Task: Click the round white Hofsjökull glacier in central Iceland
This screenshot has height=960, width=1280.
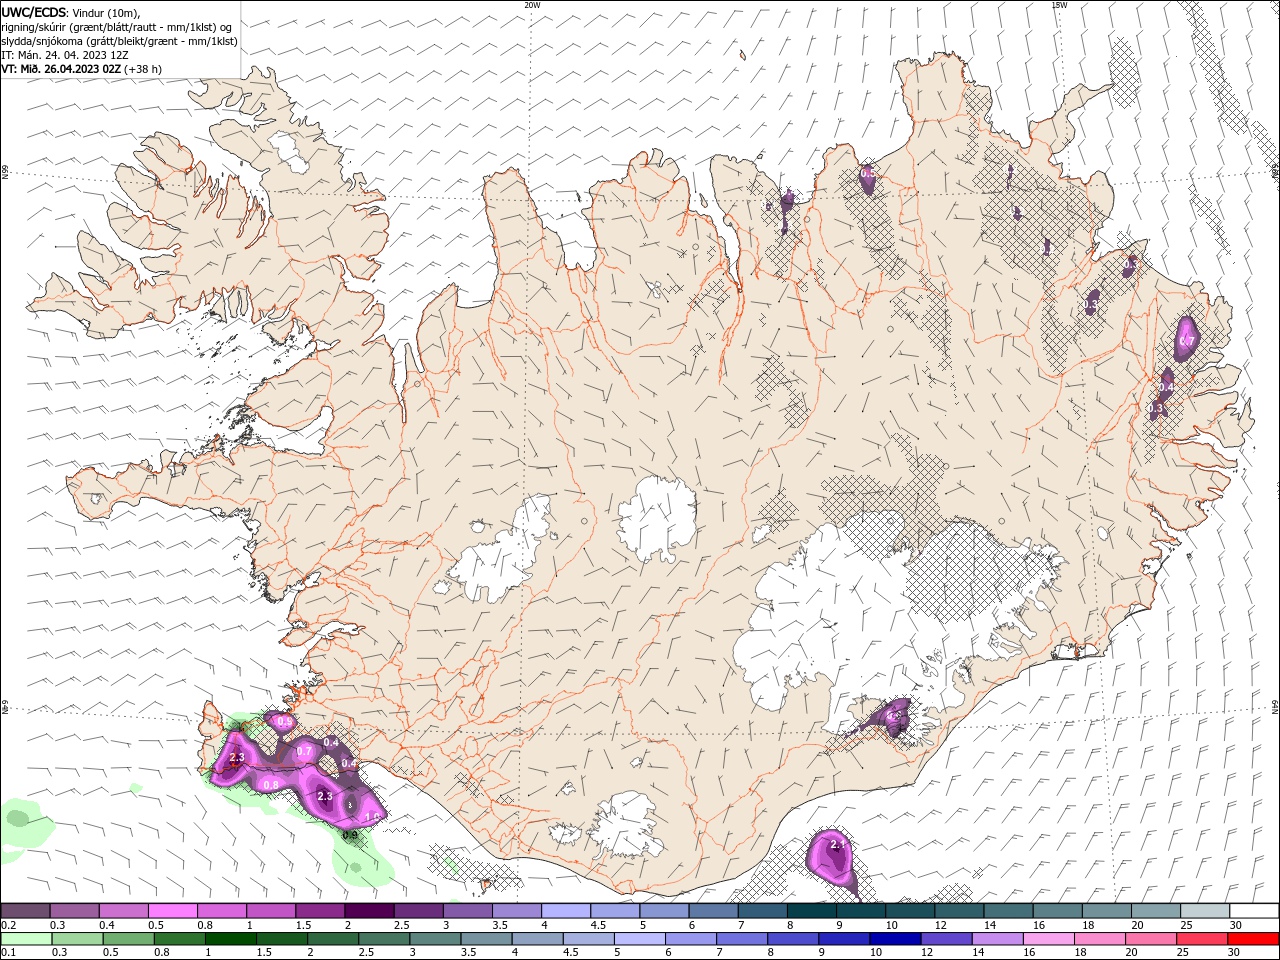Action: tap(657, 520)
